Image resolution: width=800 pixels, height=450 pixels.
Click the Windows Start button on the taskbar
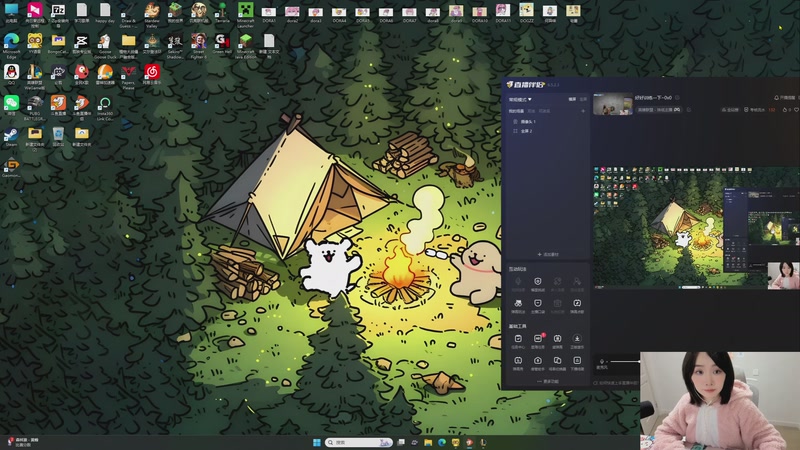tap(316, 442)
